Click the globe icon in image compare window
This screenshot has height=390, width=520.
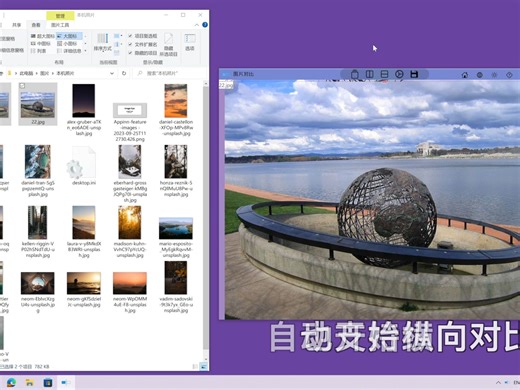480,75
